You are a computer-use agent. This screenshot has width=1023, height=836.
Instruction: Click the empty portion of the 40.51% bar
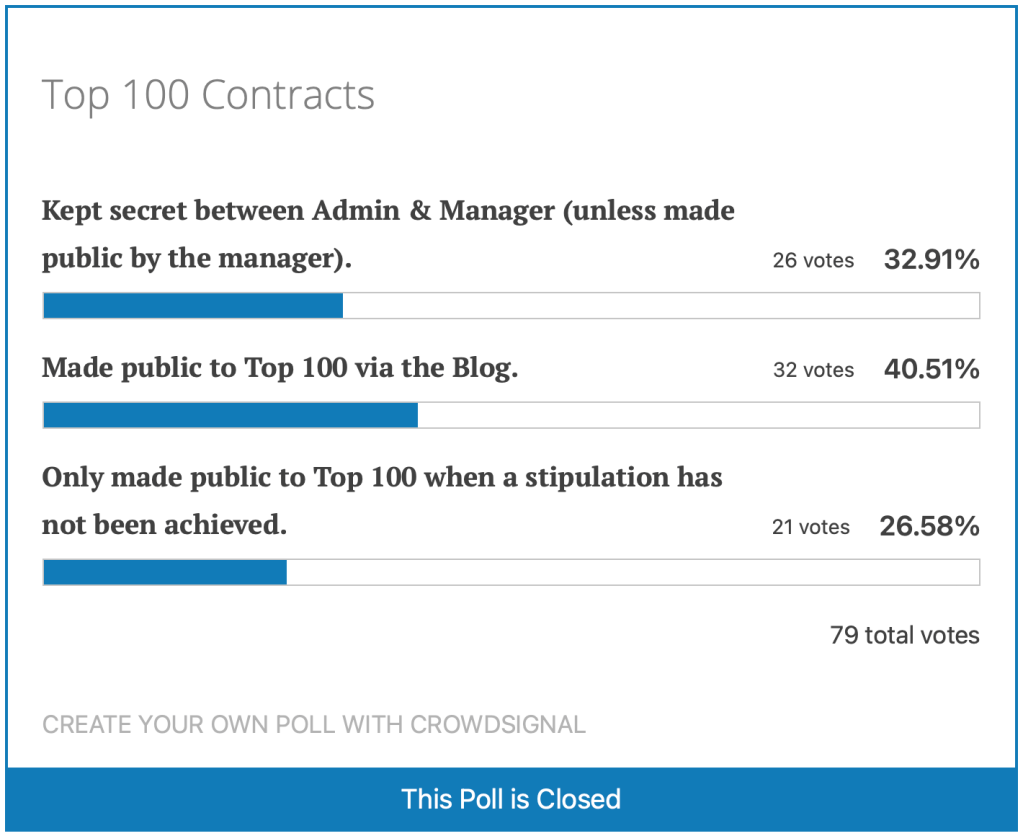(x=698, y=415)
